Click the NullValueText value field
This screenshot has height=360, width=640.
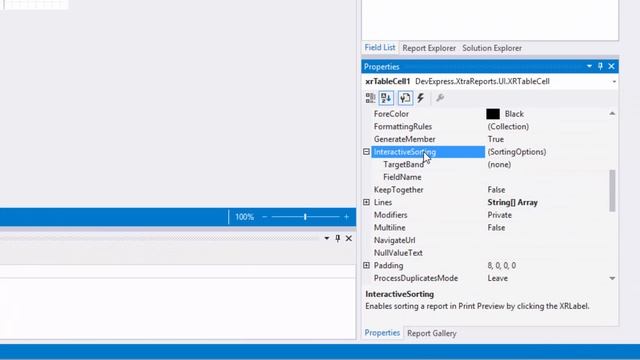(x=547, y=253)
